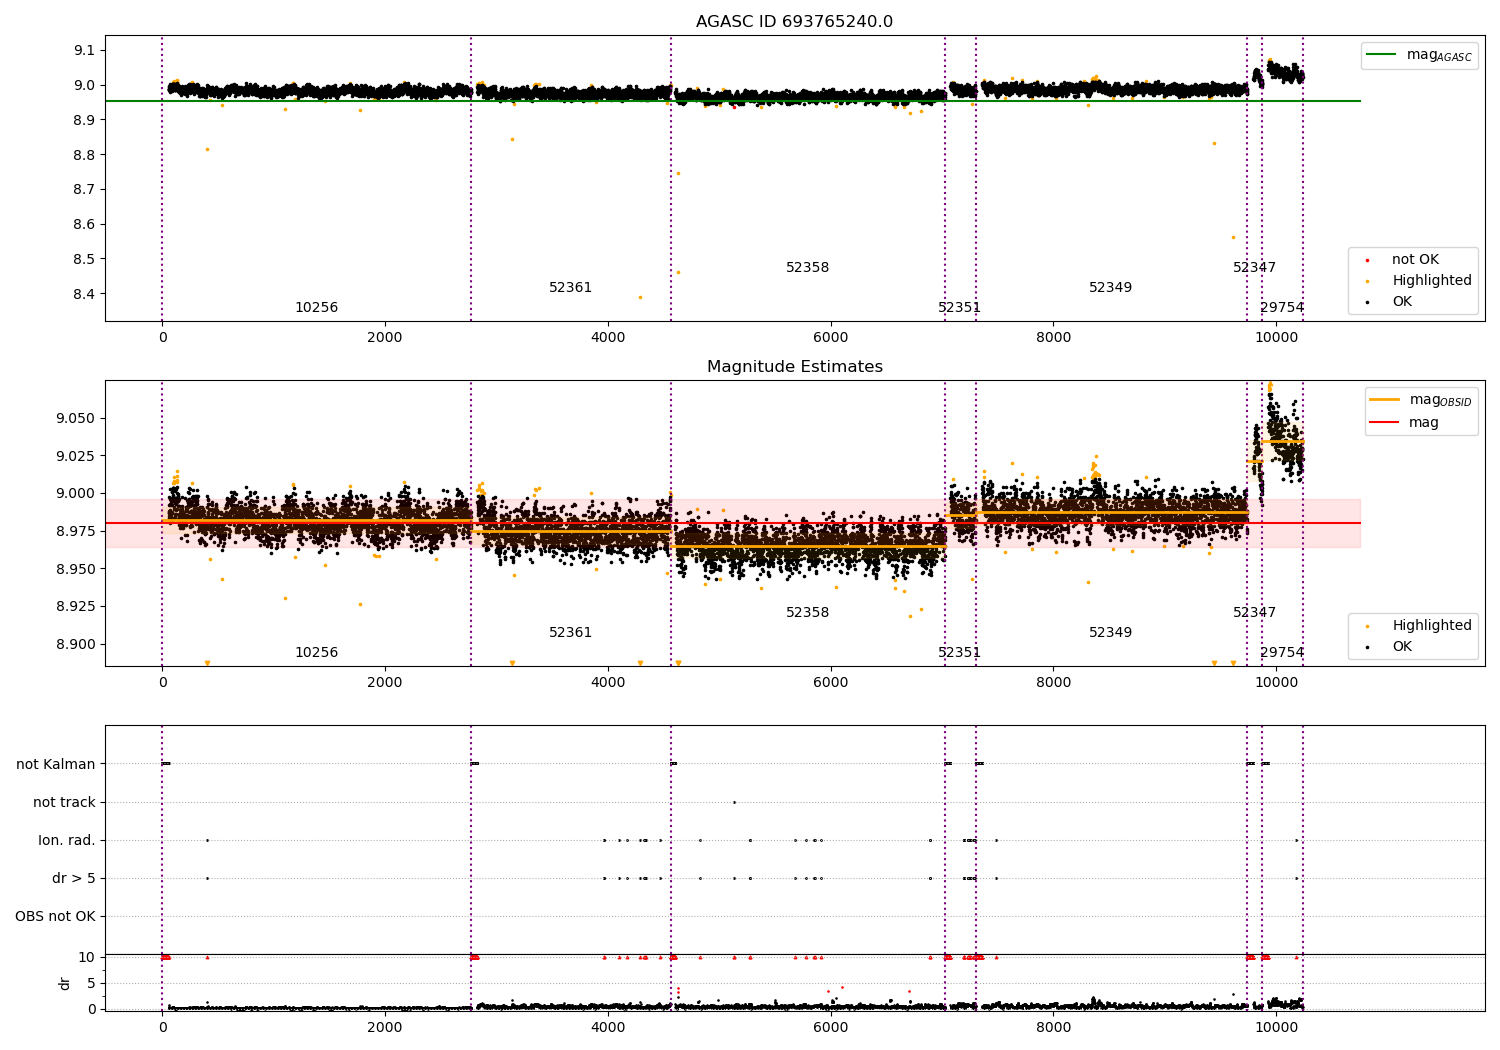Image resolution: width=1500 pixels, height=1050 pixels.
Task: Select the "not track" y-axis label
Action: pyautogui.click(x=64, y=803)
